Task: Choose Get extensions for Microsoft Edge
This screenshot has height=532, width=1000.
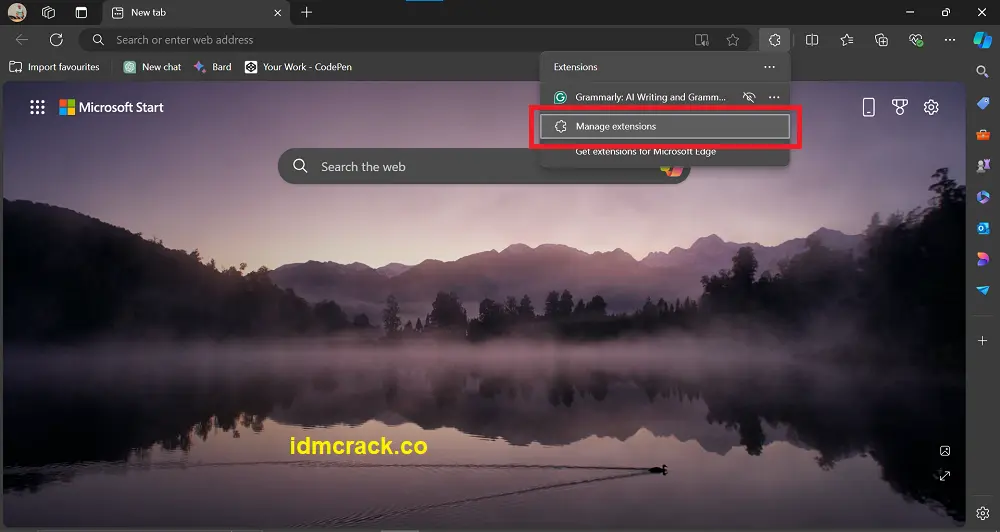Action: 645,152
